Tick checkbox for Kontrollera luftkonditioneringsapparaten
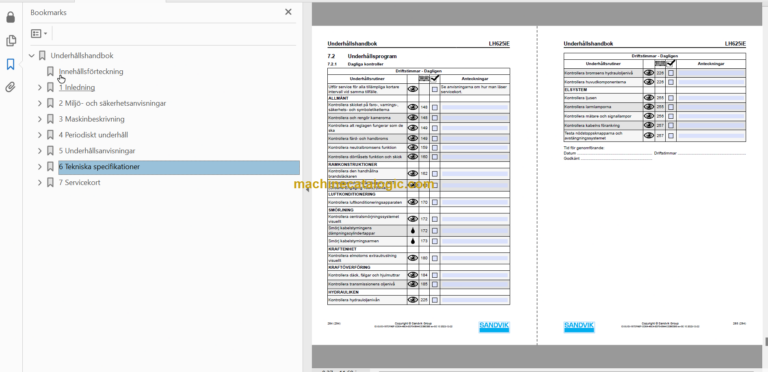The height and width of the screenshot is (372, 768). pyautogui.click(x=435, y=202)
